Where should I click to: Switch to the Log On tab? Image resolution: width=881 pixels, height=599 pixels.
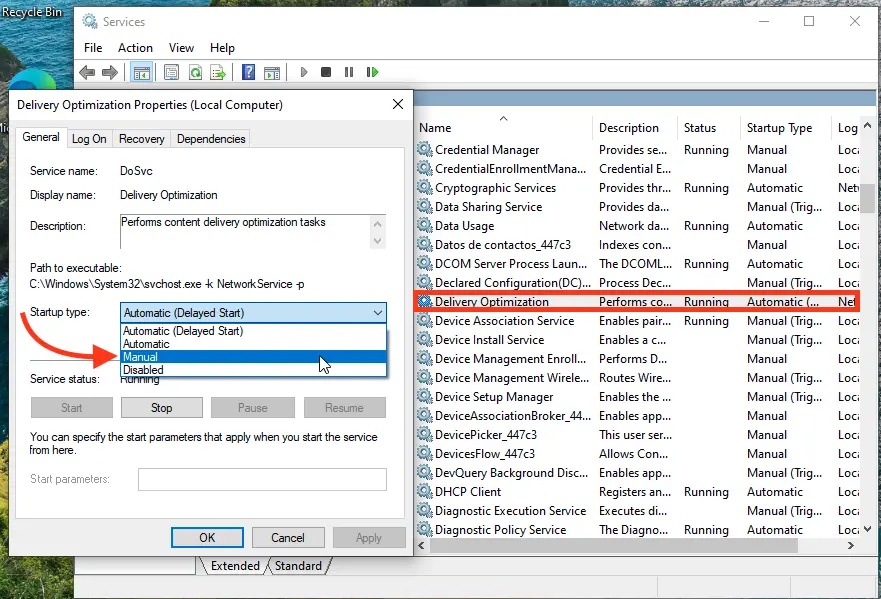89,139
